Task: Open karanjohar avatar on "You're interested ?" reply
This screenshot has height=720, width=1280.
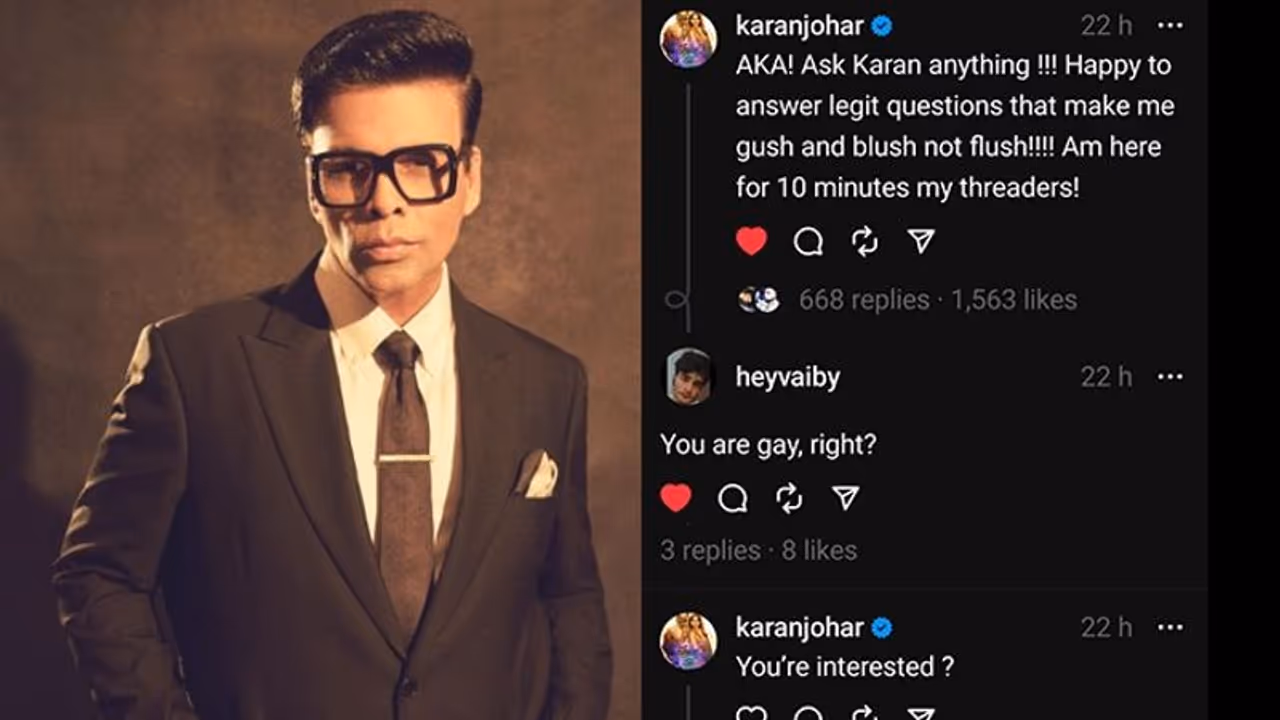Action: click(688, 641)
